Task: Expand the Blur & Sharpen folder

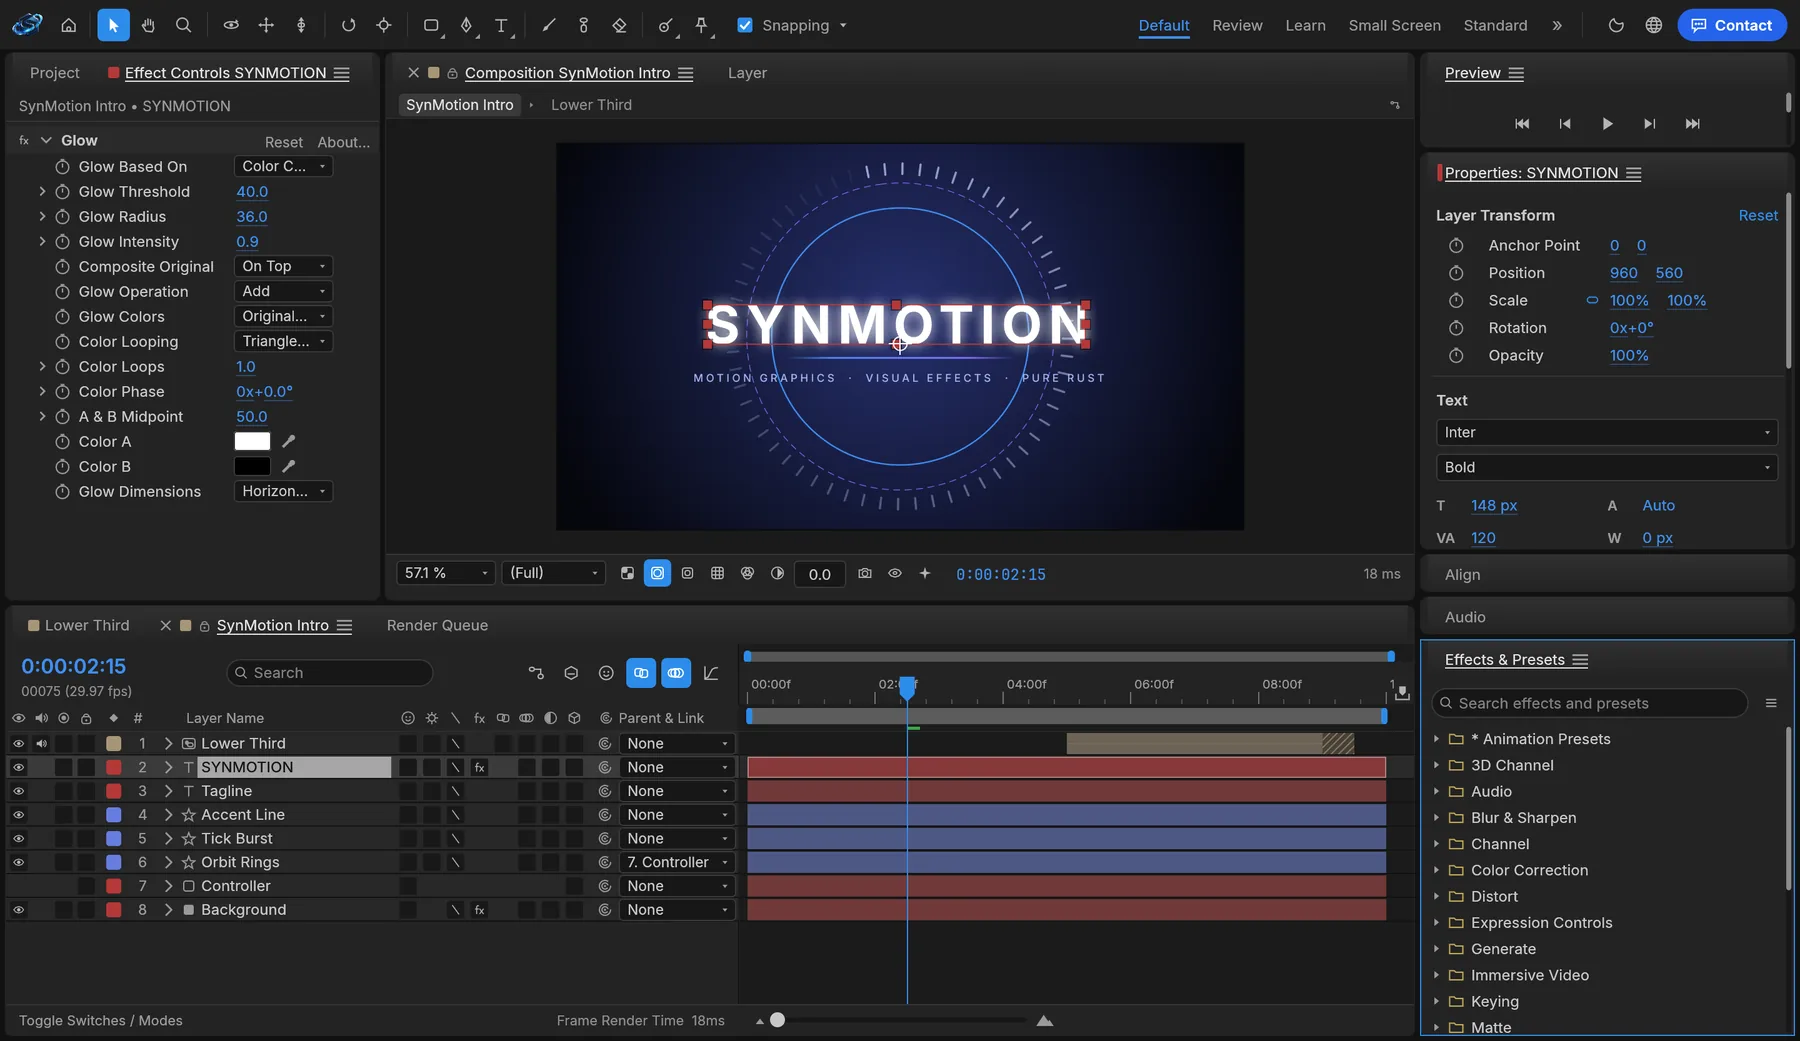Action: (x=1436, y=818)
